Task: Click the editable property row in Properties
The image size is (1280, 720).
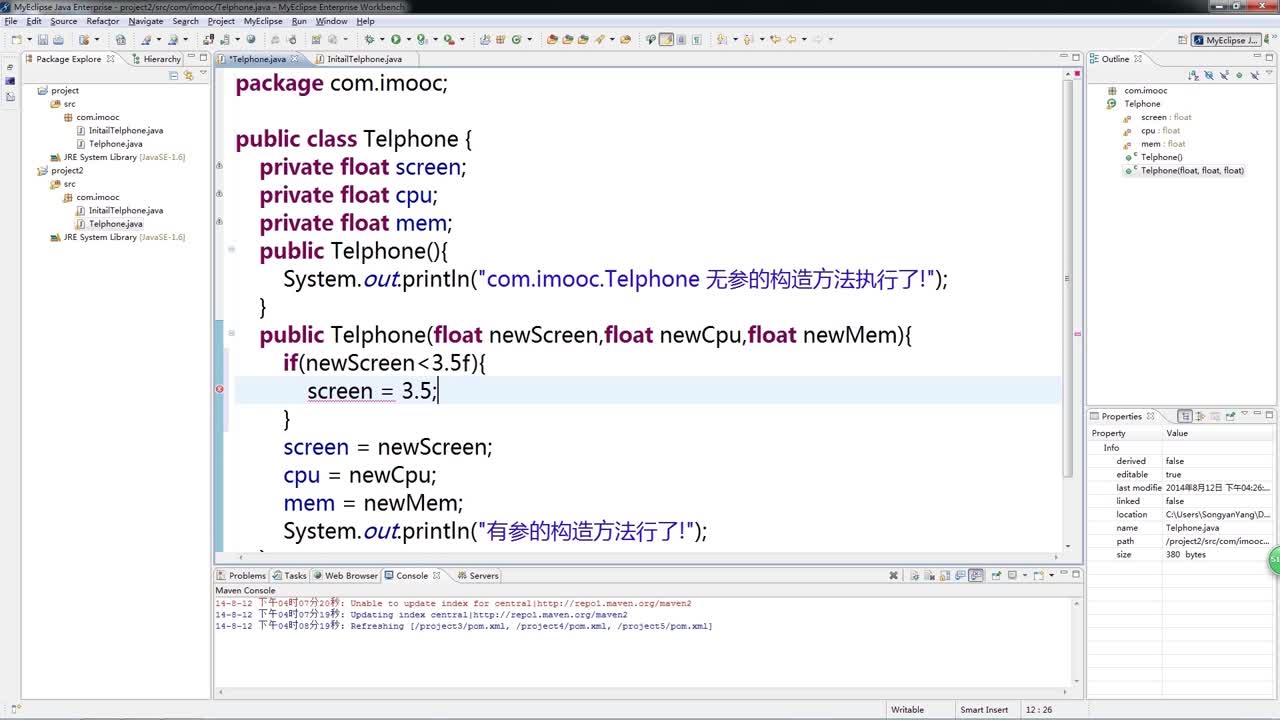Action: [x=1182, y=474]
